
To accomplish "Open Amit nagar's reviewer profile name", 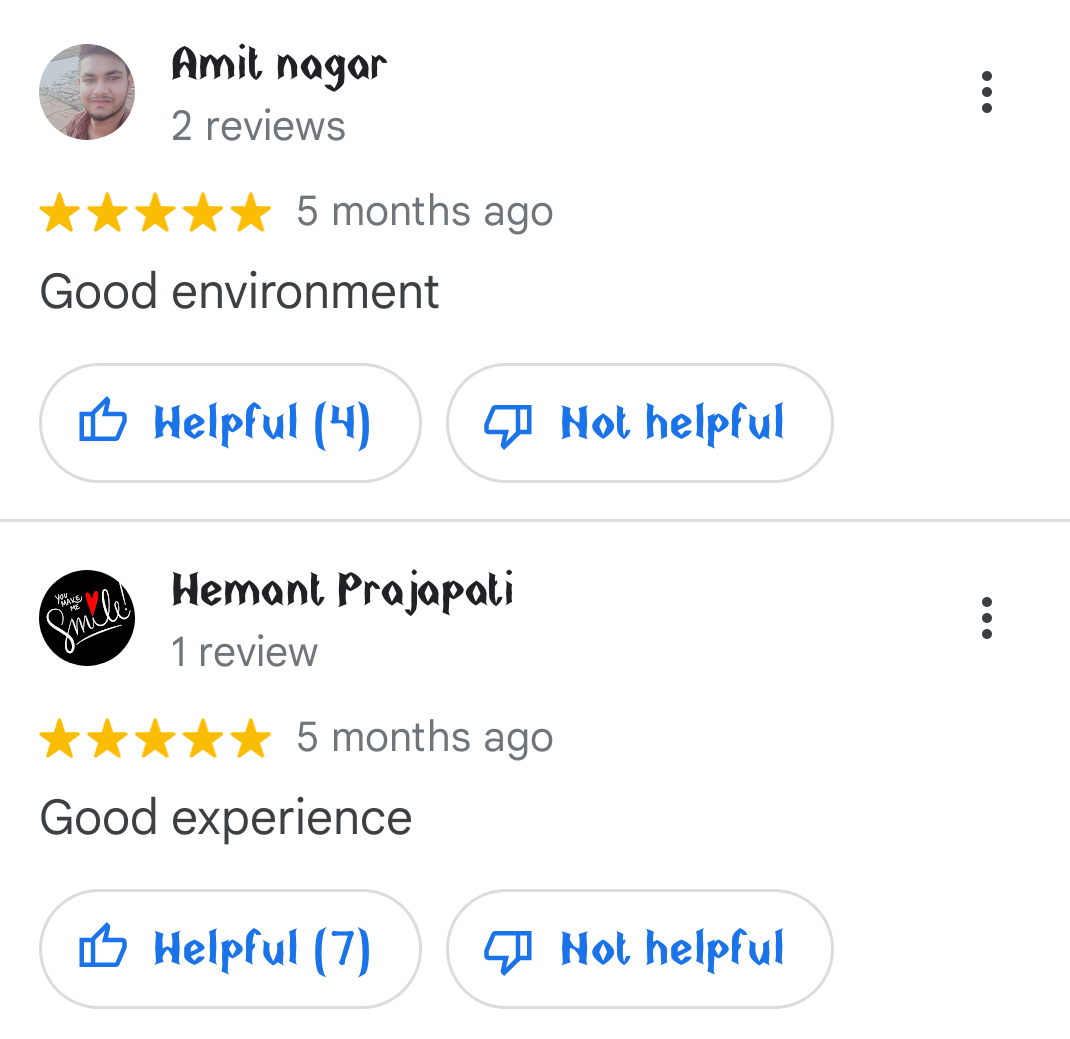I will pos(279,67).
